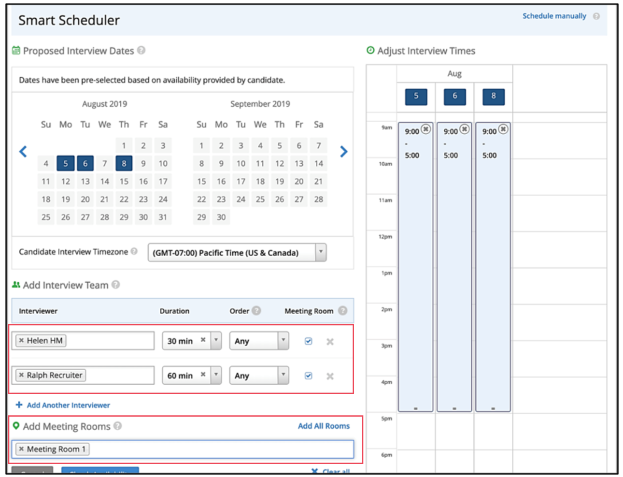Screen dimensions: 623x477
Task: Clear the 60 min duration value
Action: click(x=203, y=375)
